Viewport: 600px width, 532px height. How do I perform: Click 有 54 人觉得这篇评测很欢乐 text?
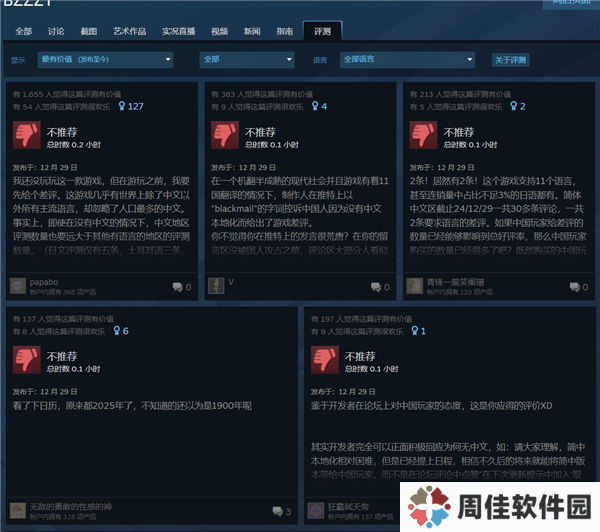(x=61, y=107)
